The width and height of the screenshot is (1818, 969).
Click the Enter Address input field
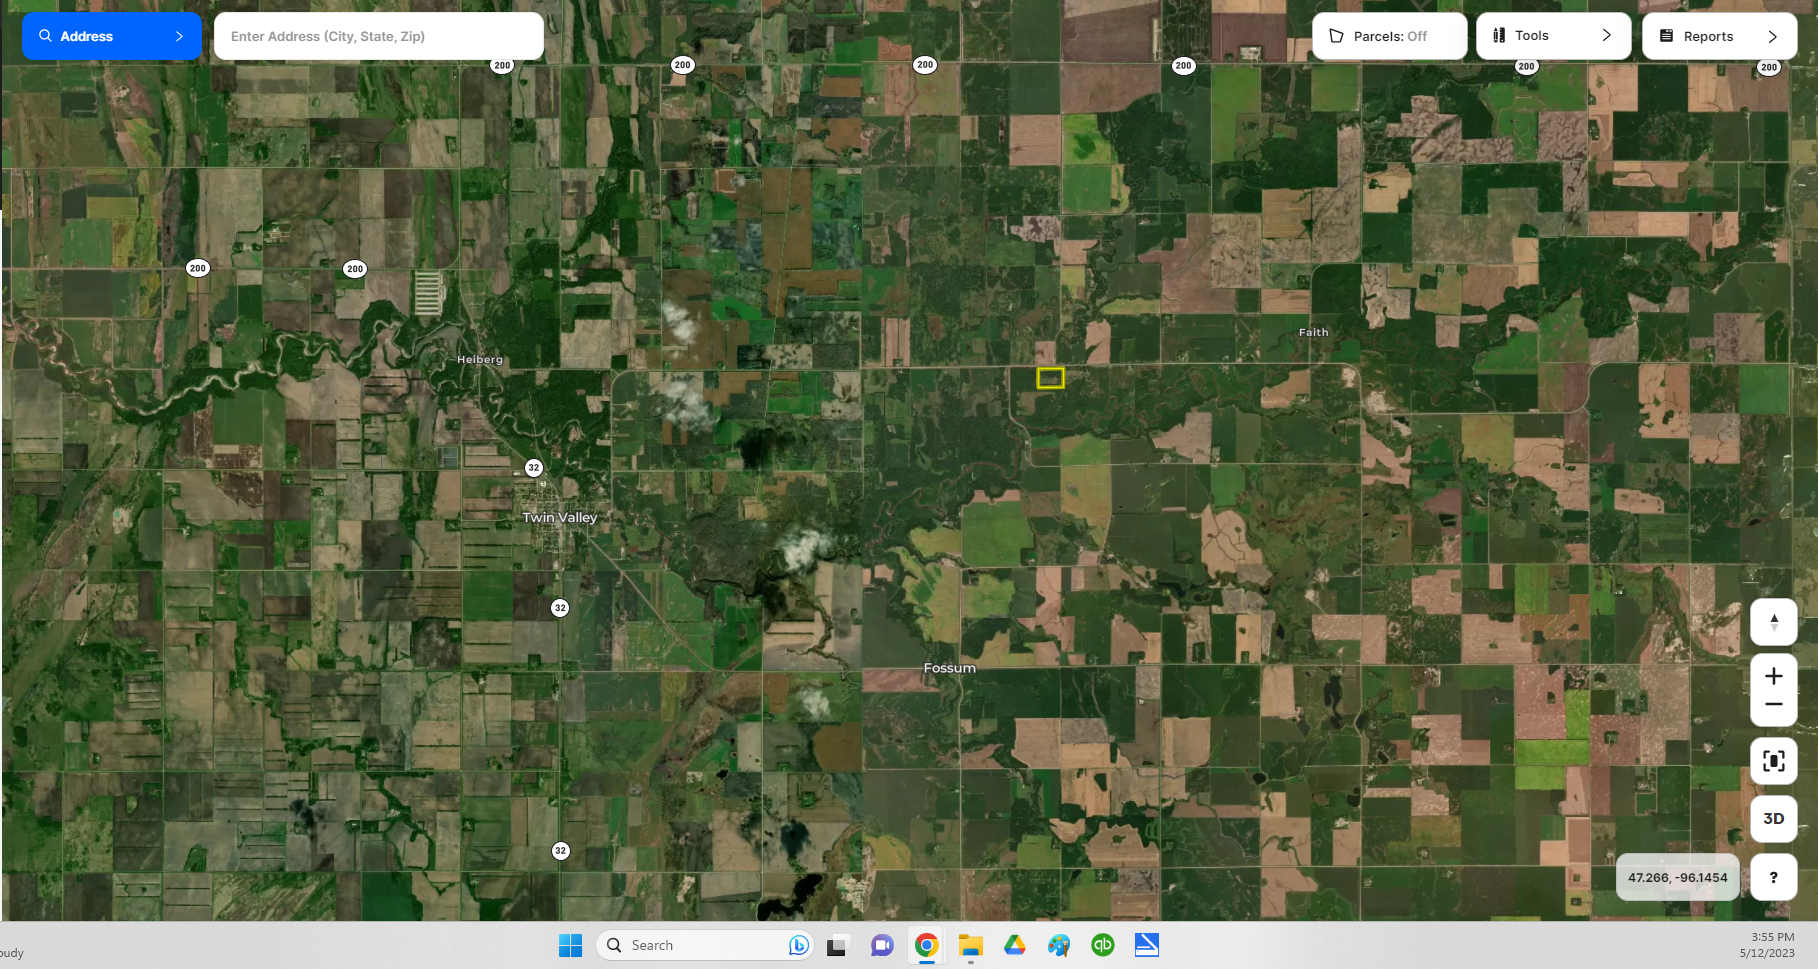(x=378, y=36)
